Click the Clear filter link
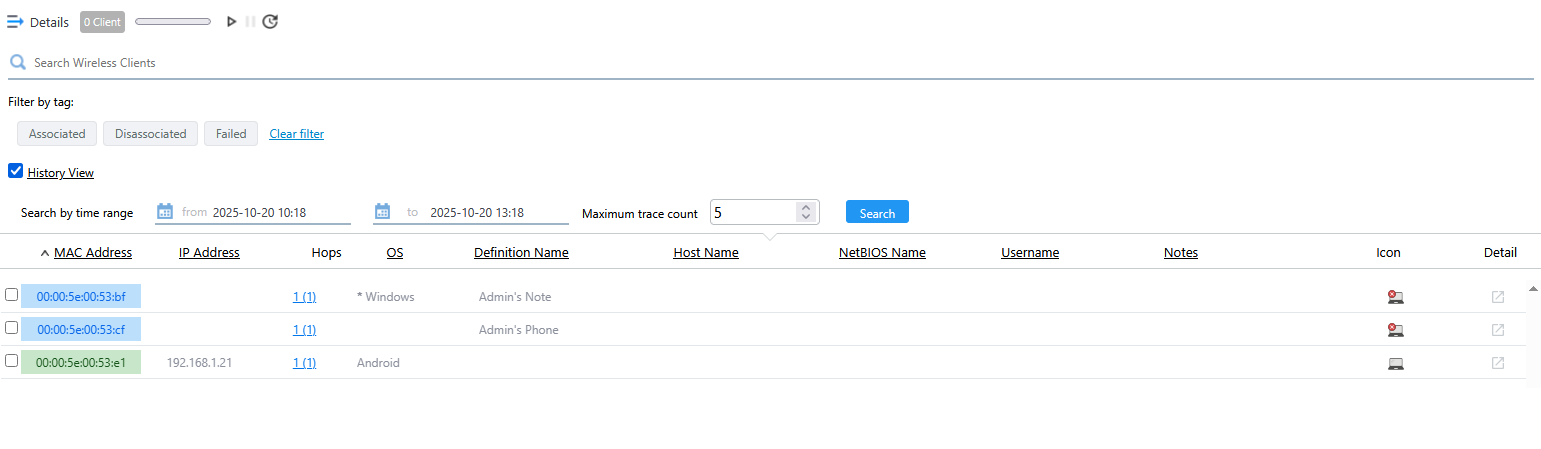The height and width of the screenshot is (449, 1541). coord(296,134)
